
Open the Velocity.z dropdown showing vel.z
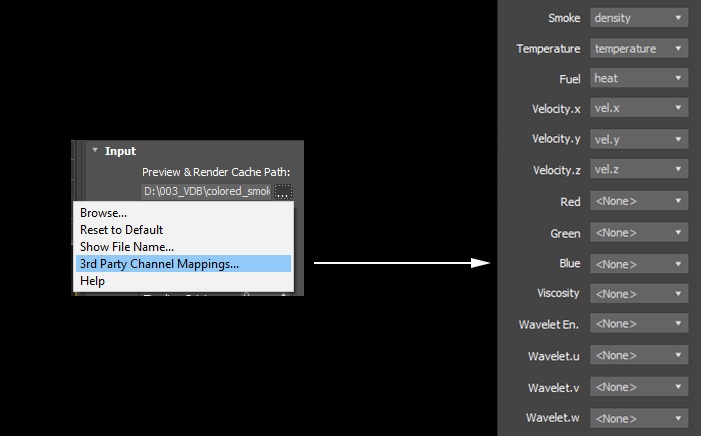(639, 169)
